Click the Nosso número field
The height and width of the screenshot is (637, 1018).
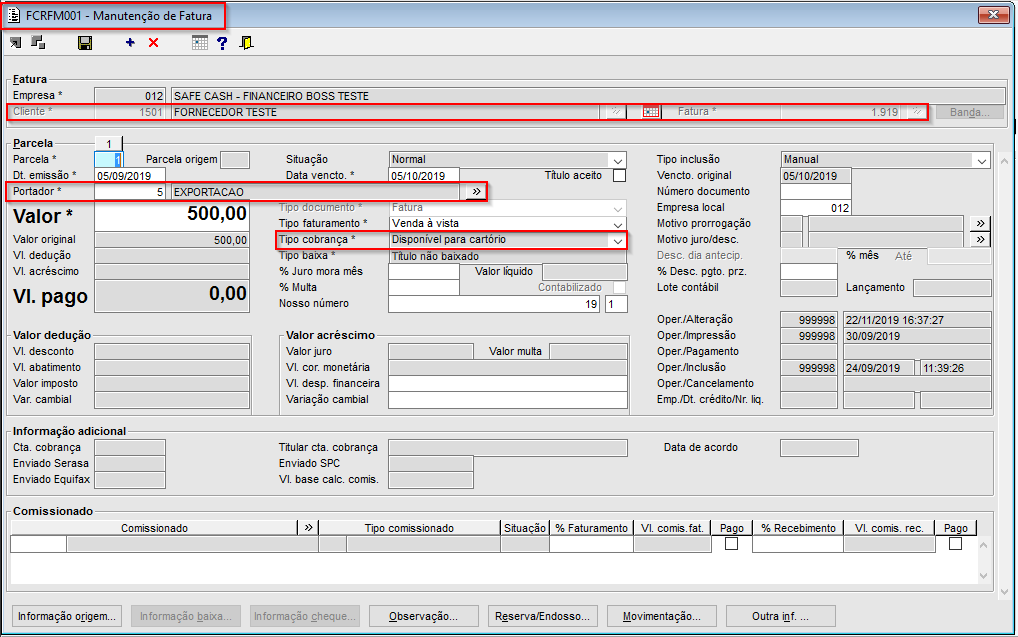click(495, 303)
